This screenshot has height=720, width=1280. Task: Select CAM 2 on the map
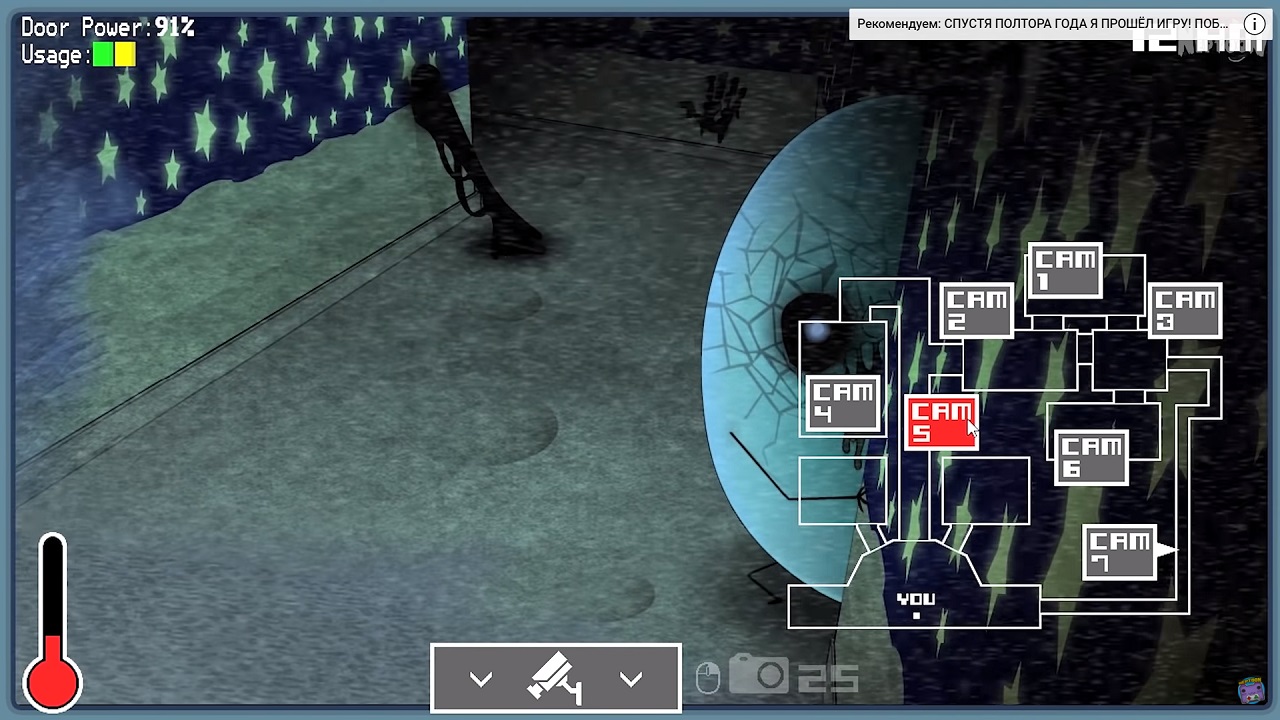(x=976, y=310)
